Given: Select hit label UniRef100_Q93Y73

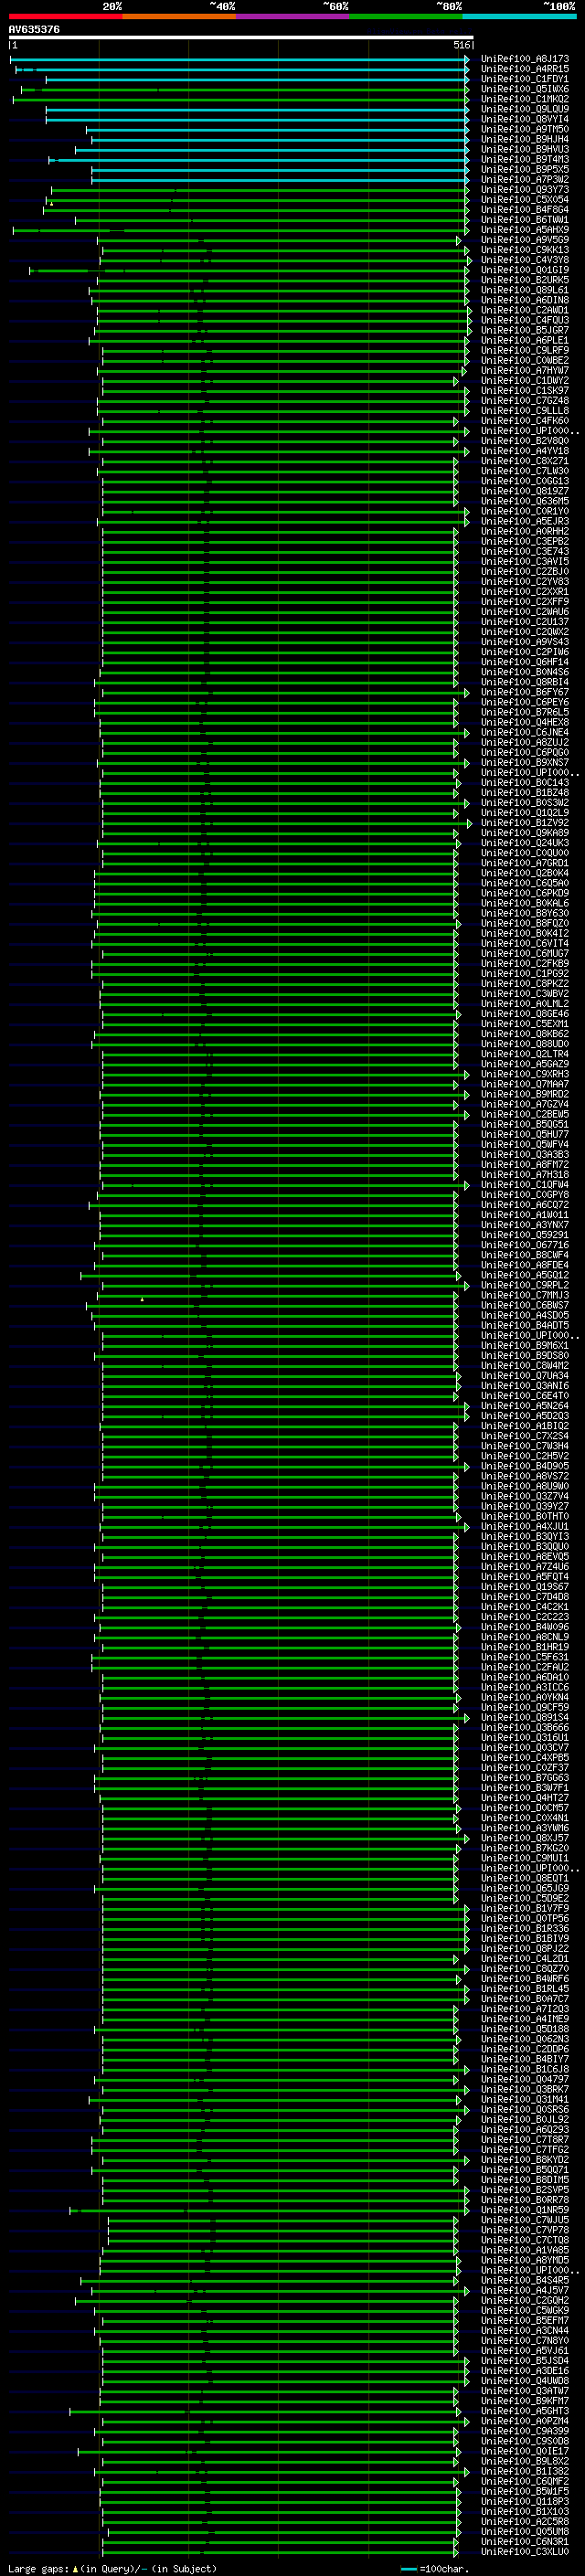Looking at the screenshot, I should click(525, 189).
